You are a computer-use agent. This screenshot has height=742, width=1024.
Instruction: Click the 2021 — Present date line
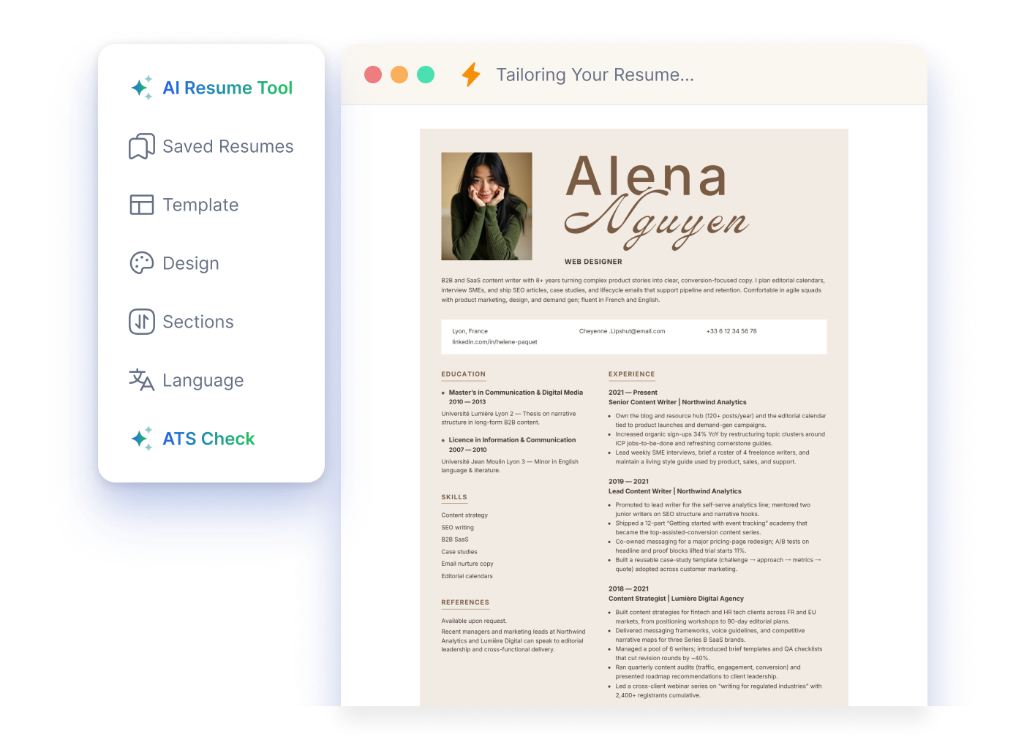(x=633, y=393)
